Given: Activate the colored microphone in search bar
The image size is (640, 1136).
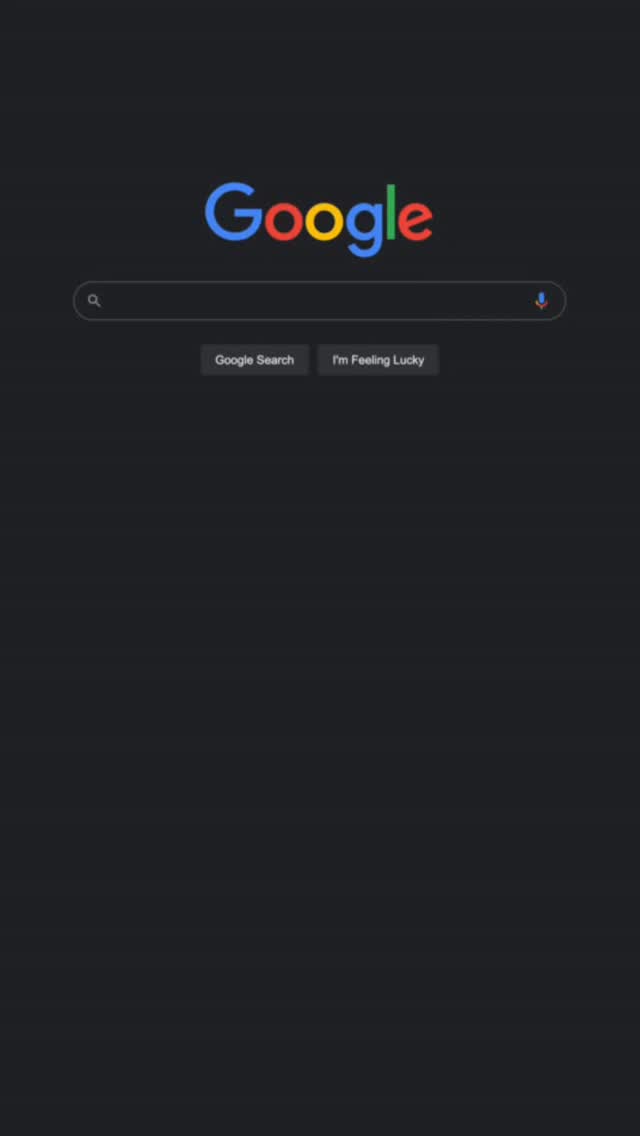Looking at the screenshot, I should point(541,301).
